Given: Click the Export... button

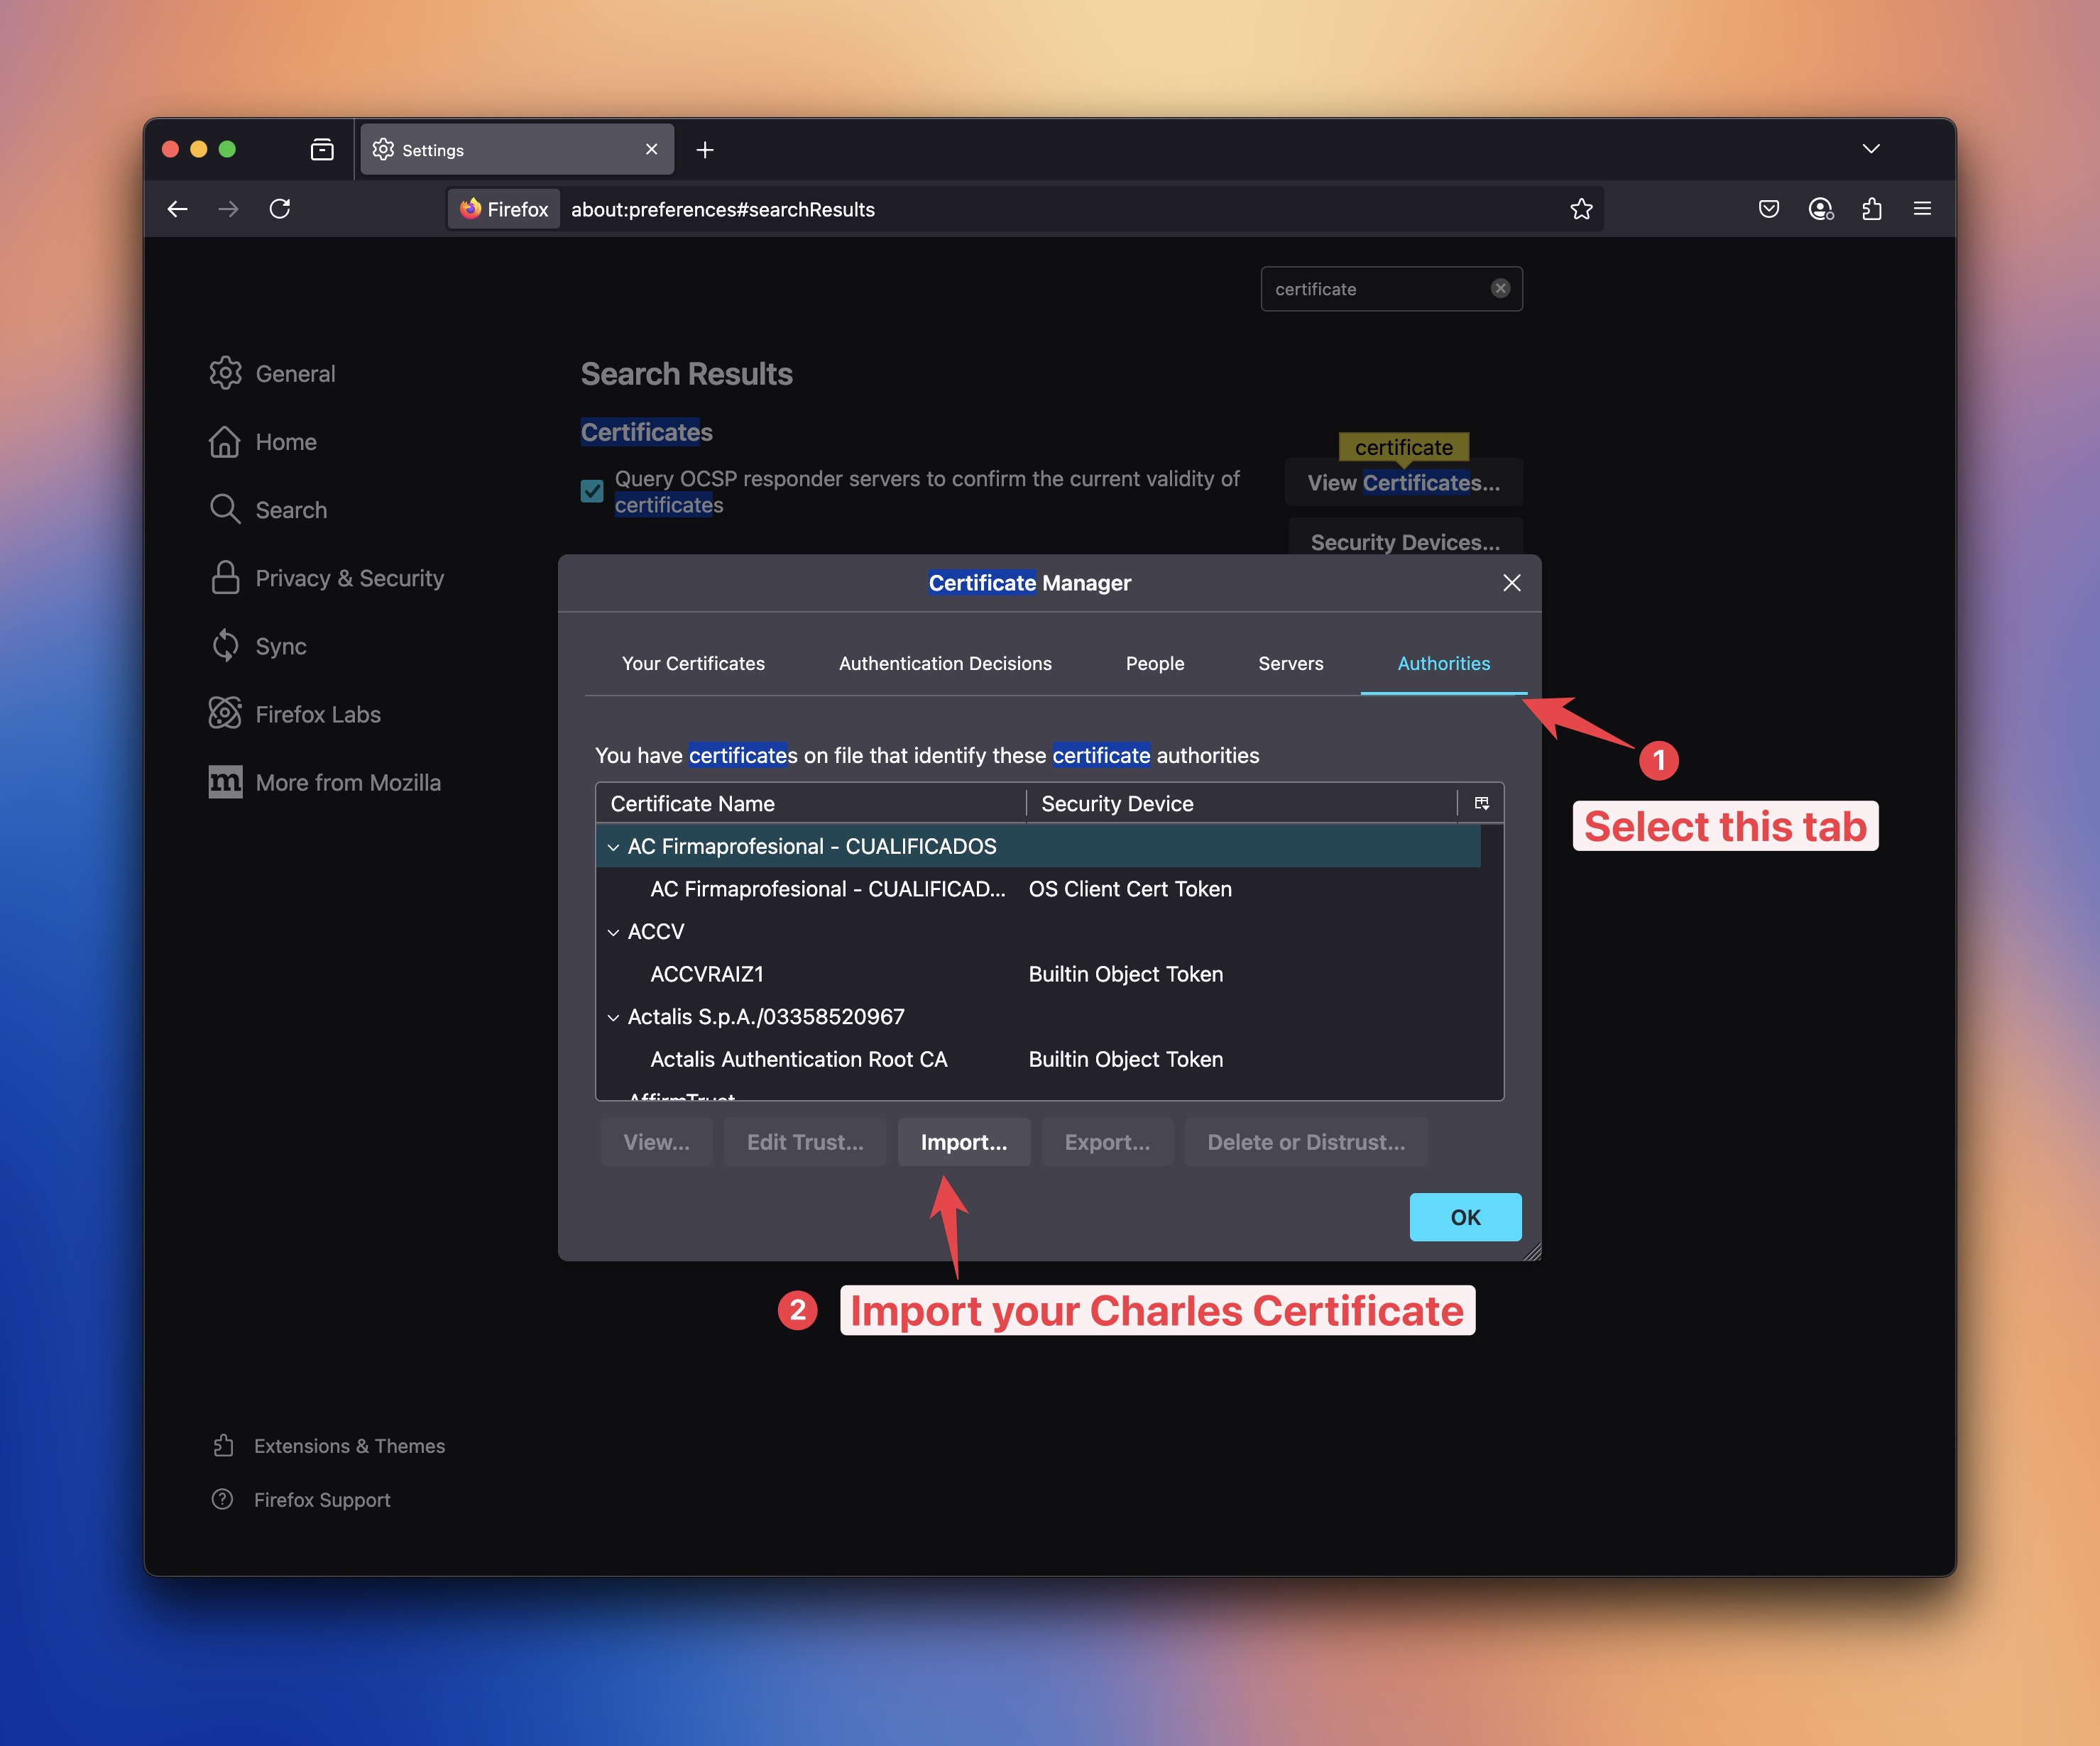Looking at the screenshot, I should click(1107, 1142).
